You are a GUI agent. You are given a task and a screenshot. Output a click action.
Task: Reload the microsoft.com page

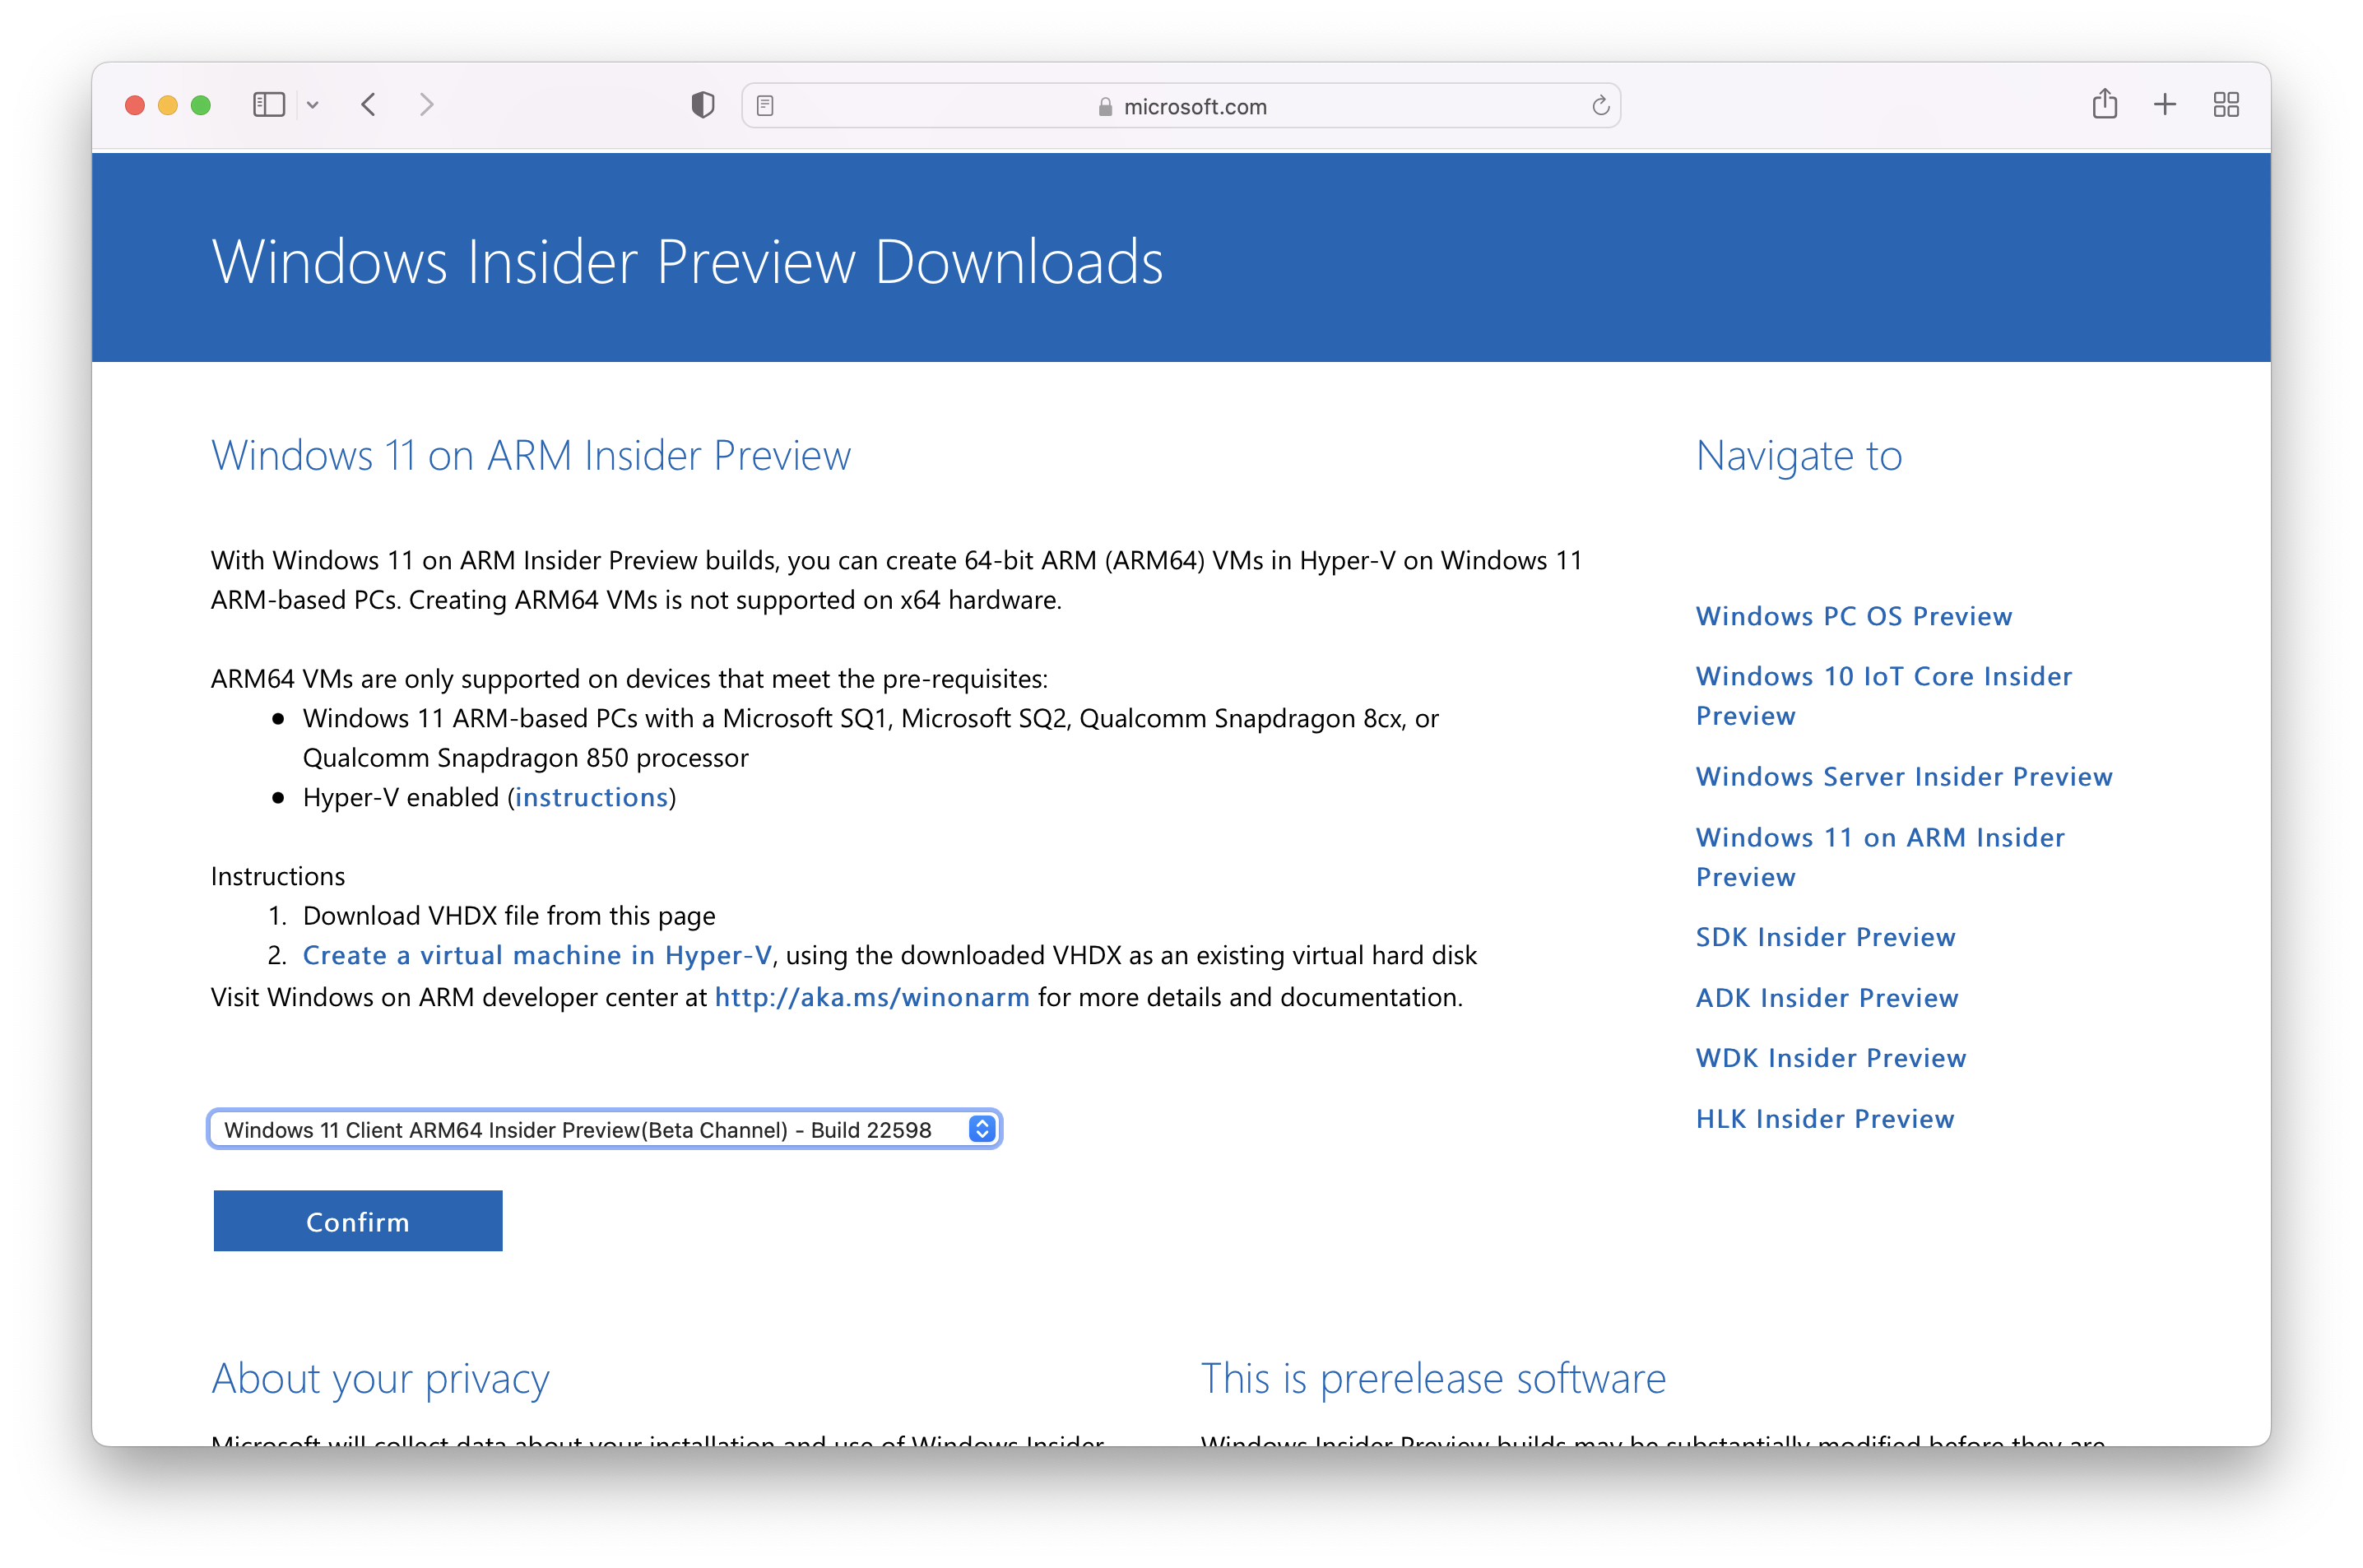tap(1600, 106)
